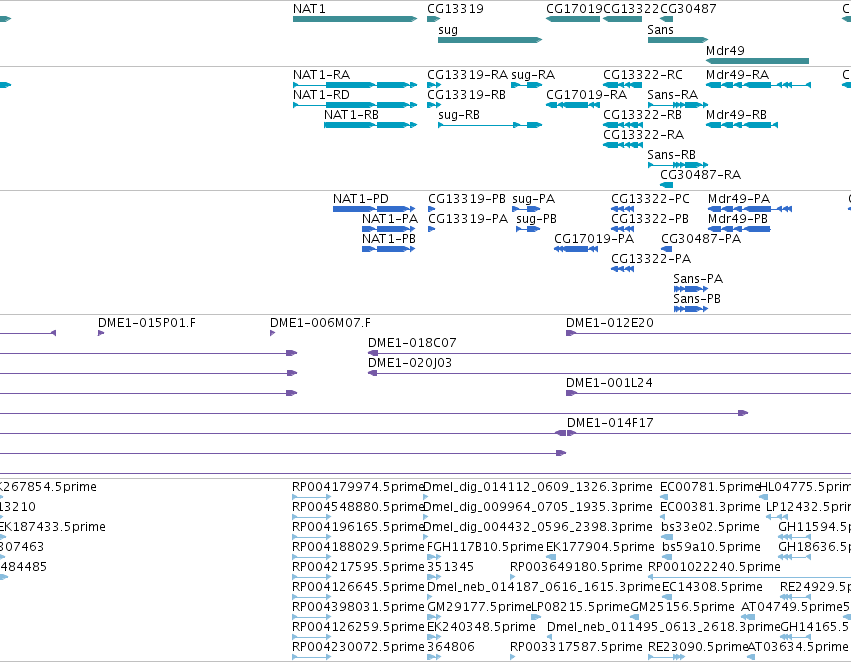The width and height of the screenshot is (851, 662).
Task: Select the RP004548880.5prime EST label
Action: [x=358, y=507]
